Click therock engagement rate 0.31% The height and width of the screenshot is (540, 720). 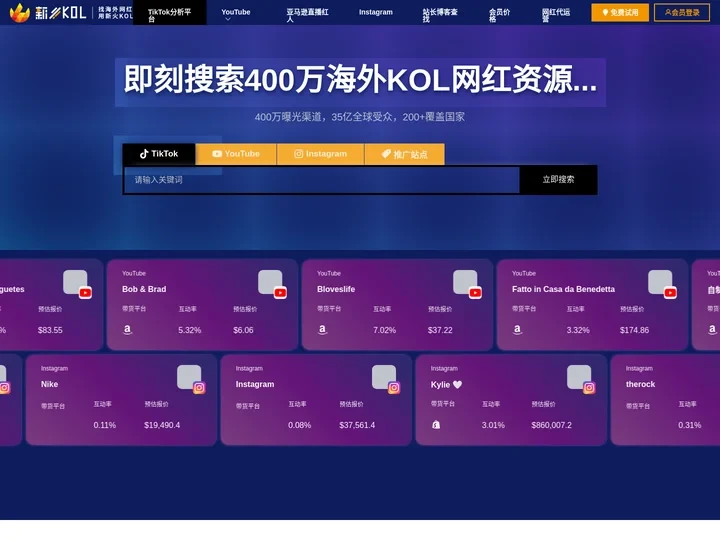pyautogui.click(x=690, y=425)
